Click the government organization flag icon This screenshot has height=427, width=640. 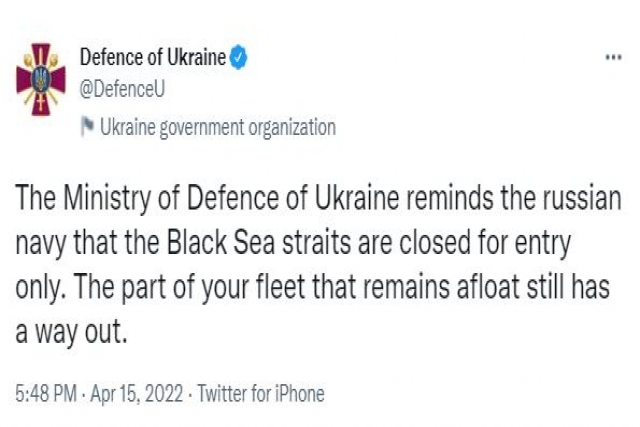[x=87, y=127]
